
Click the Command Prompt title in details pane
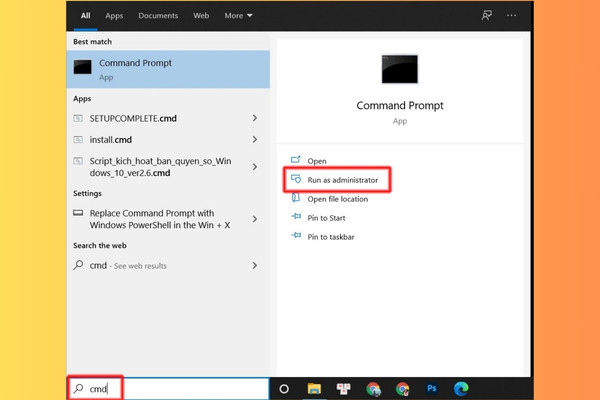click(400, 106)
